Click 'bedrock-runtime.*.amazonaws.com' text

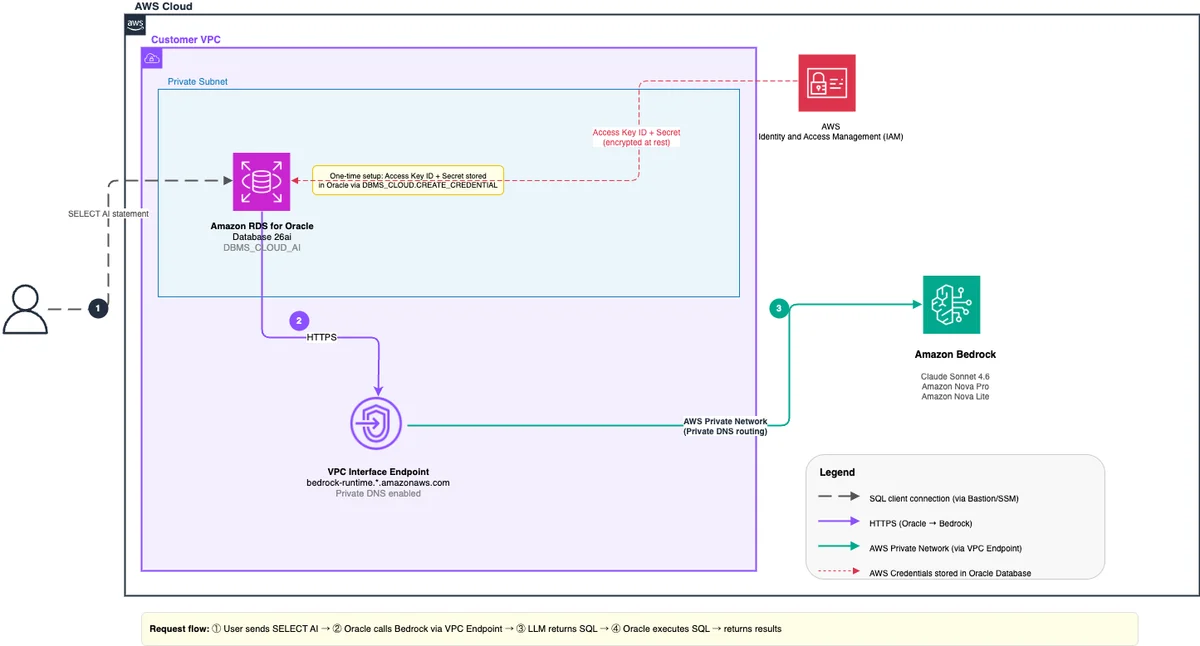[378, 482]
